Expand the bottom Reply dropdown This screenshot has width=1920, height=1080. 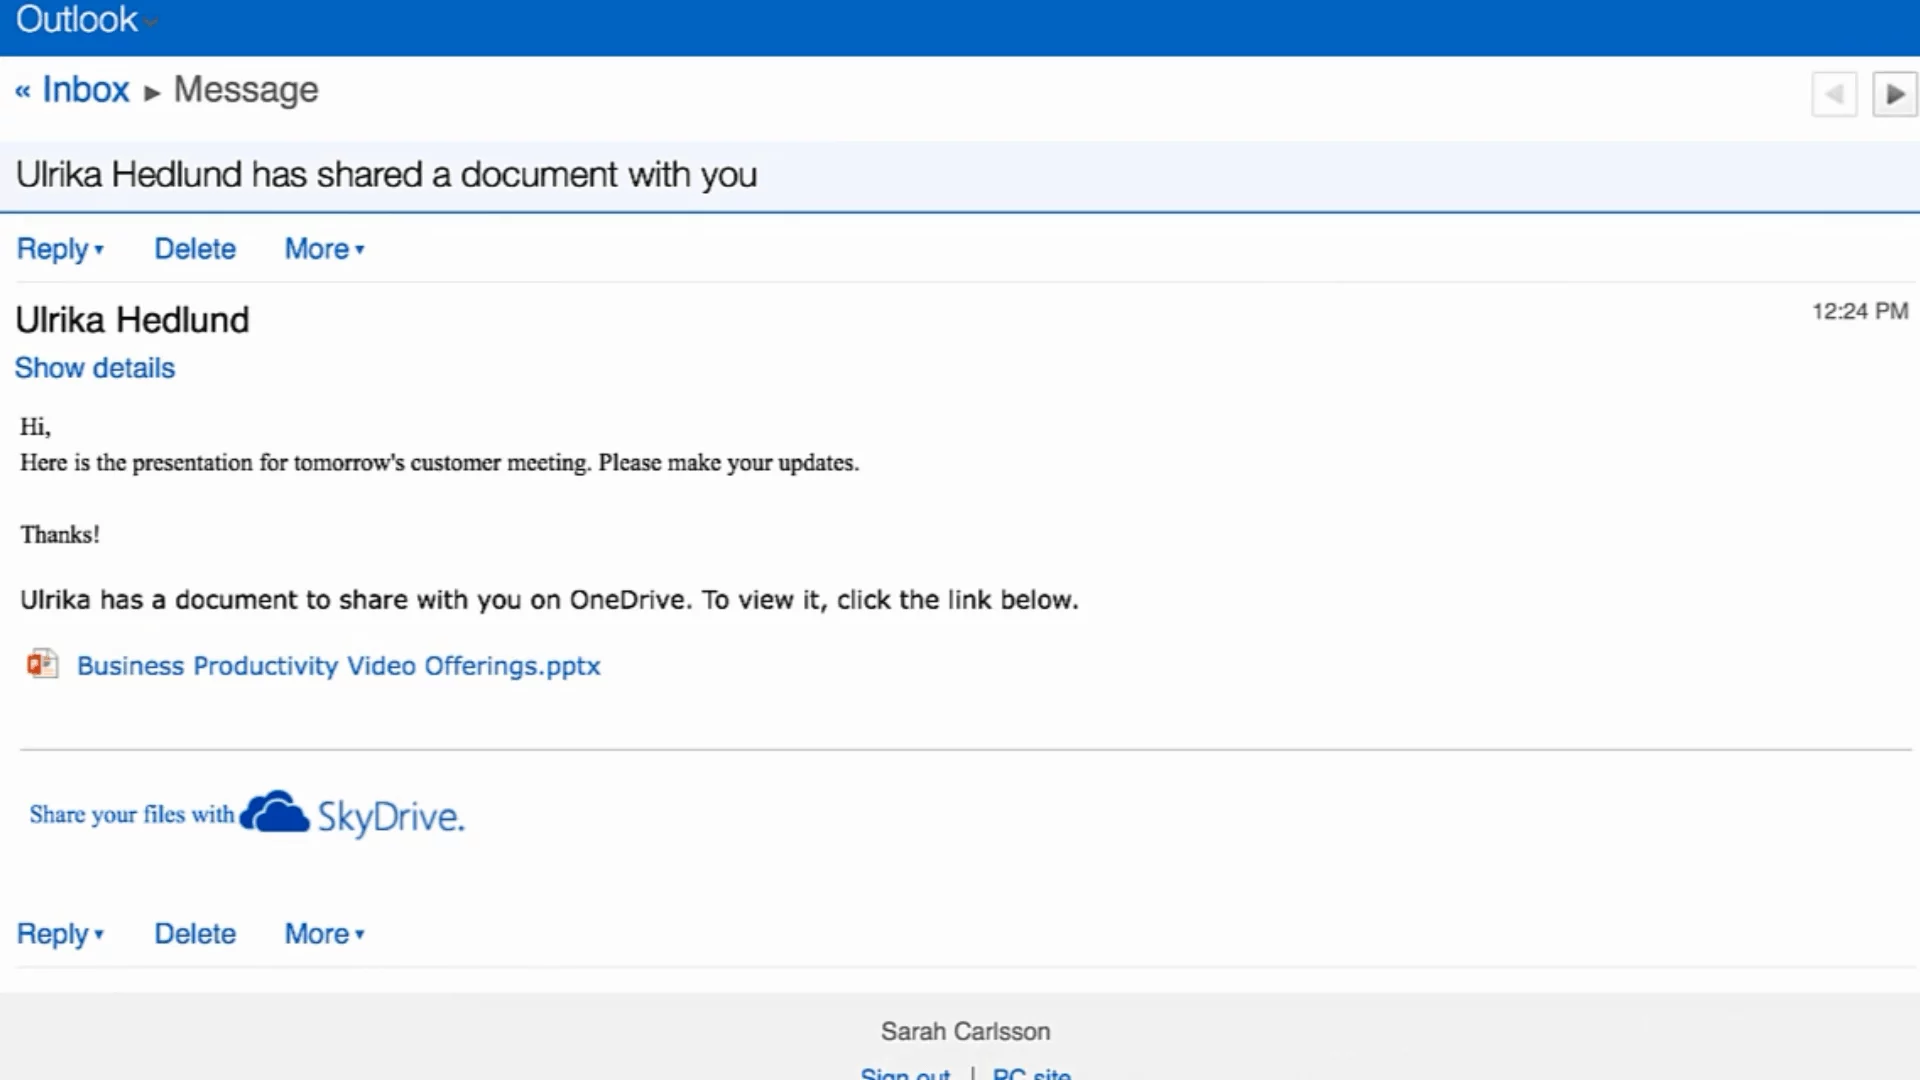tap(60, 934)
